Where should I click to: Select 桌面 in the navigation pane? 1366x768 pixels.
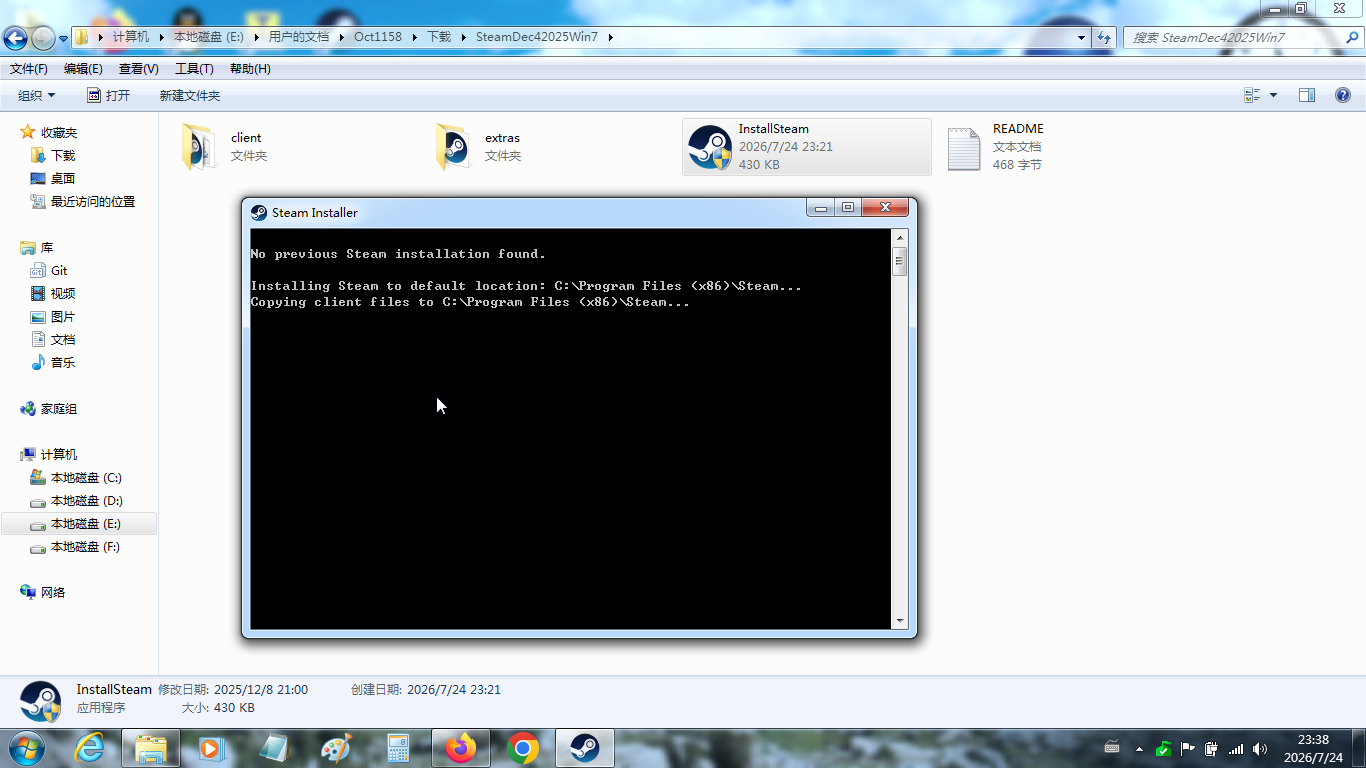pyautogui.click(x=62, y=179)
